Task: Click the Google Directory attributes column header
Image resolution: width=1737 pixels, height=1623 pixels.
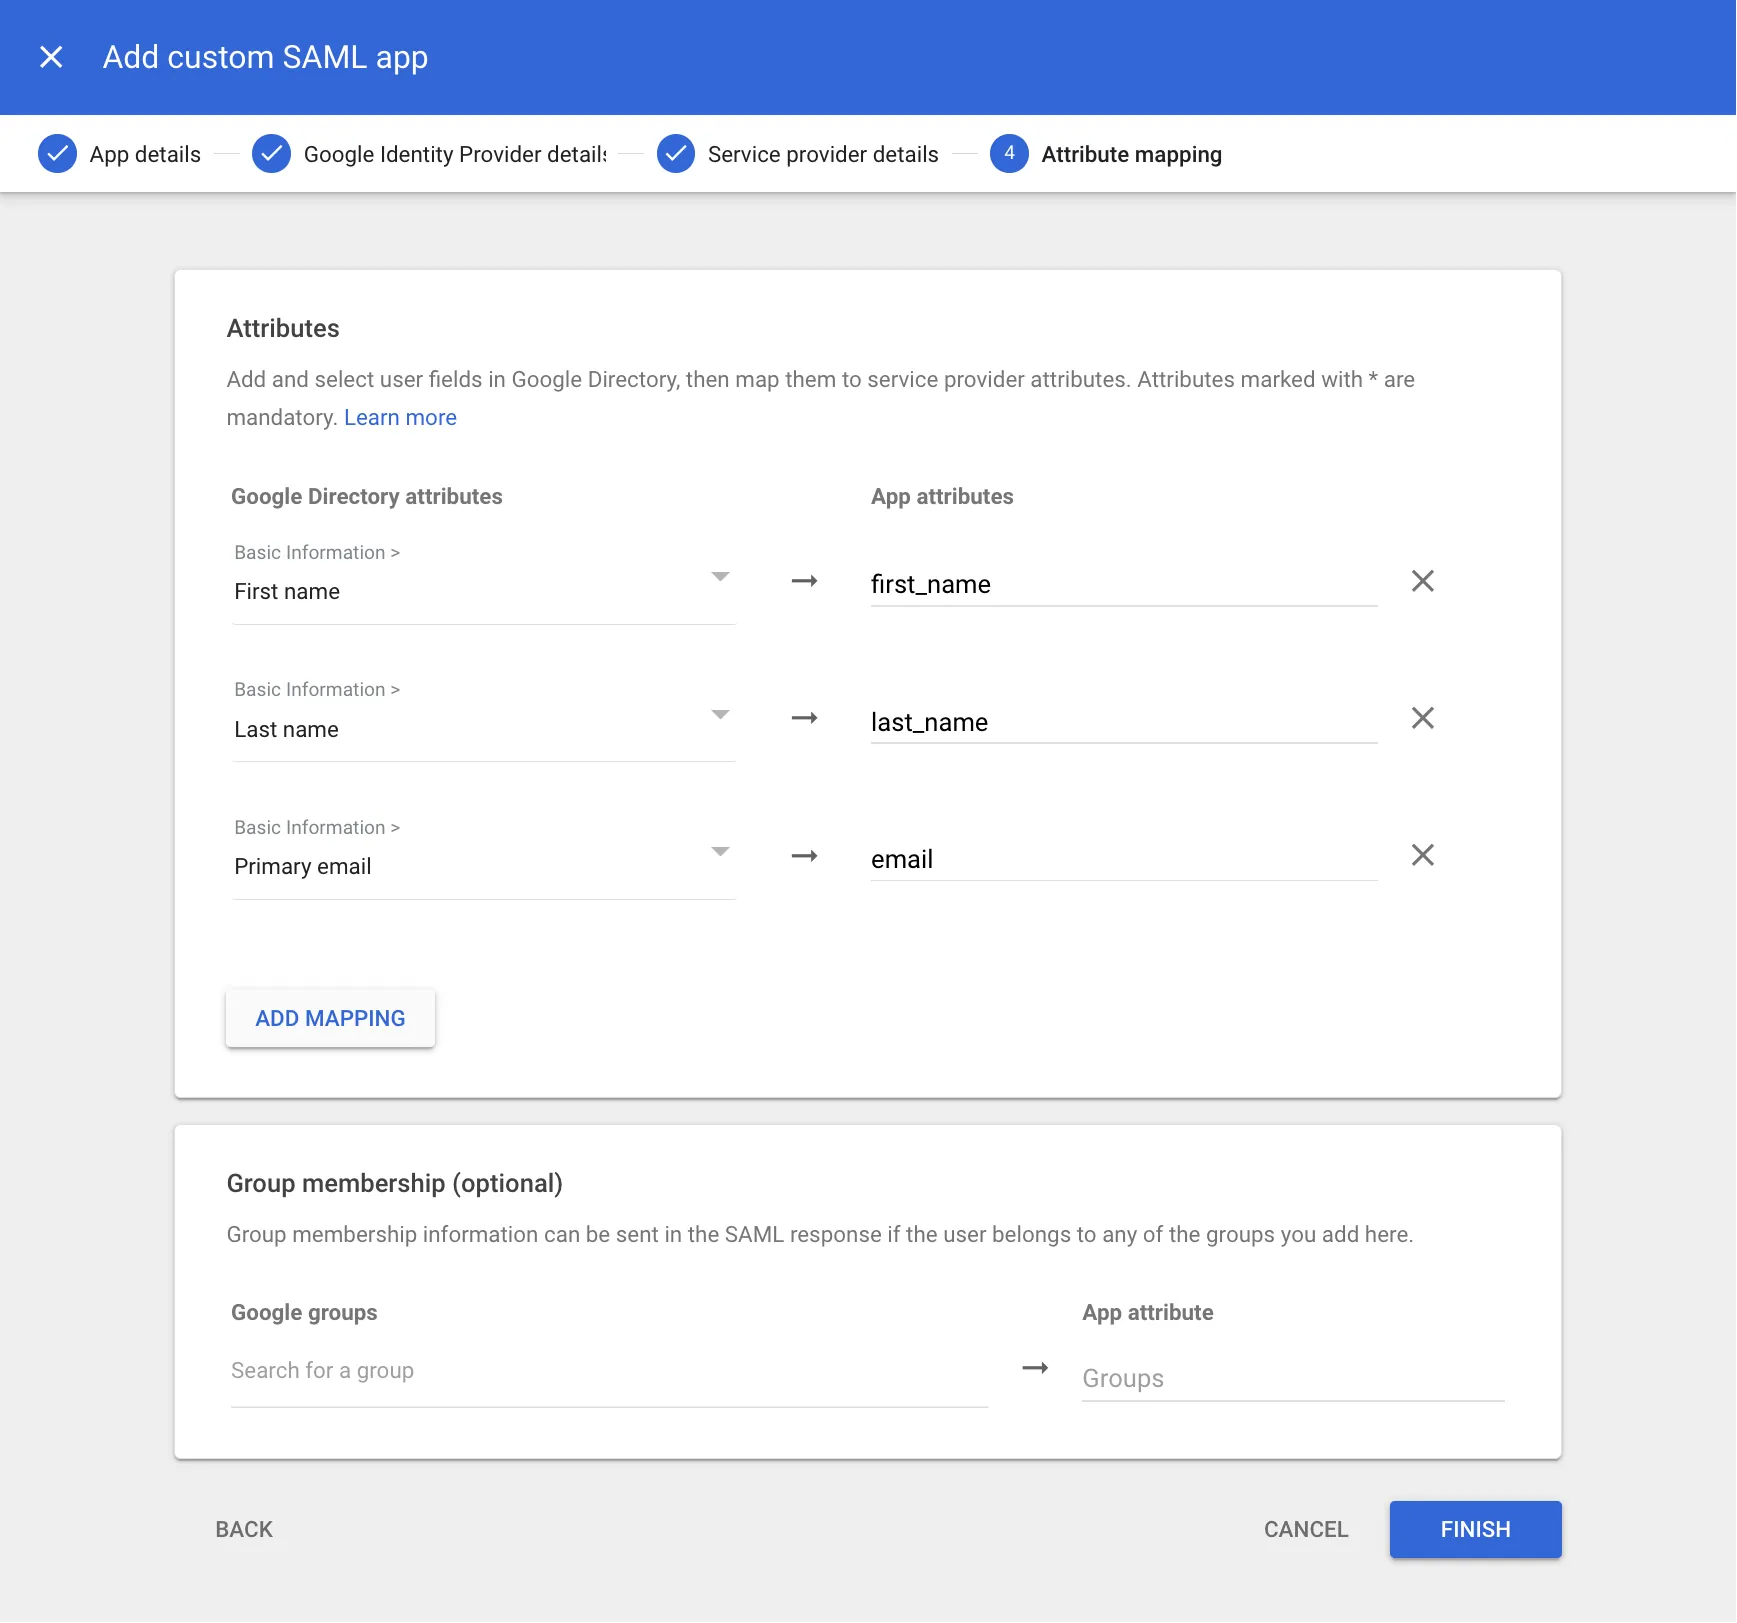Action: [367, 497]
